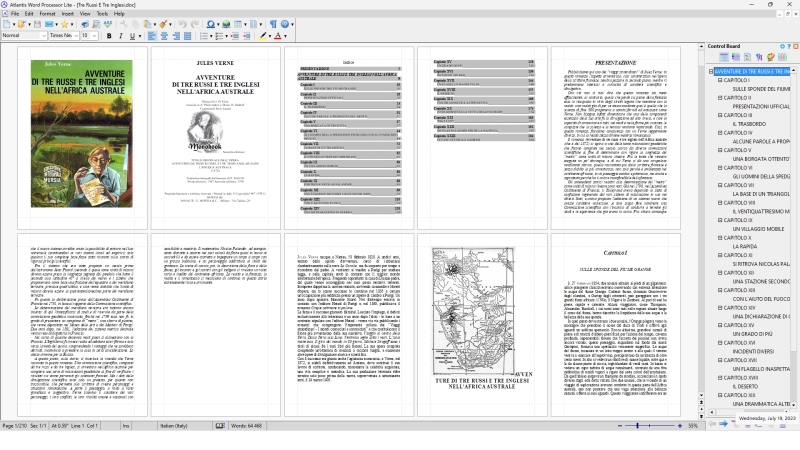
Task: Click the Undo arrow icon
Action: click(x=183, y=24)
